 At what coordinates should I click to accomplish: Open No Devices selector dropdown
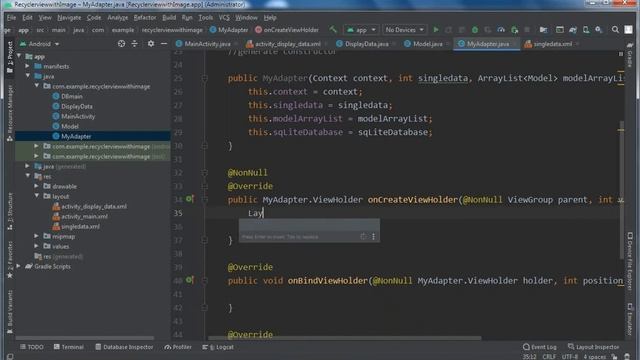click(x=405, y=29)
